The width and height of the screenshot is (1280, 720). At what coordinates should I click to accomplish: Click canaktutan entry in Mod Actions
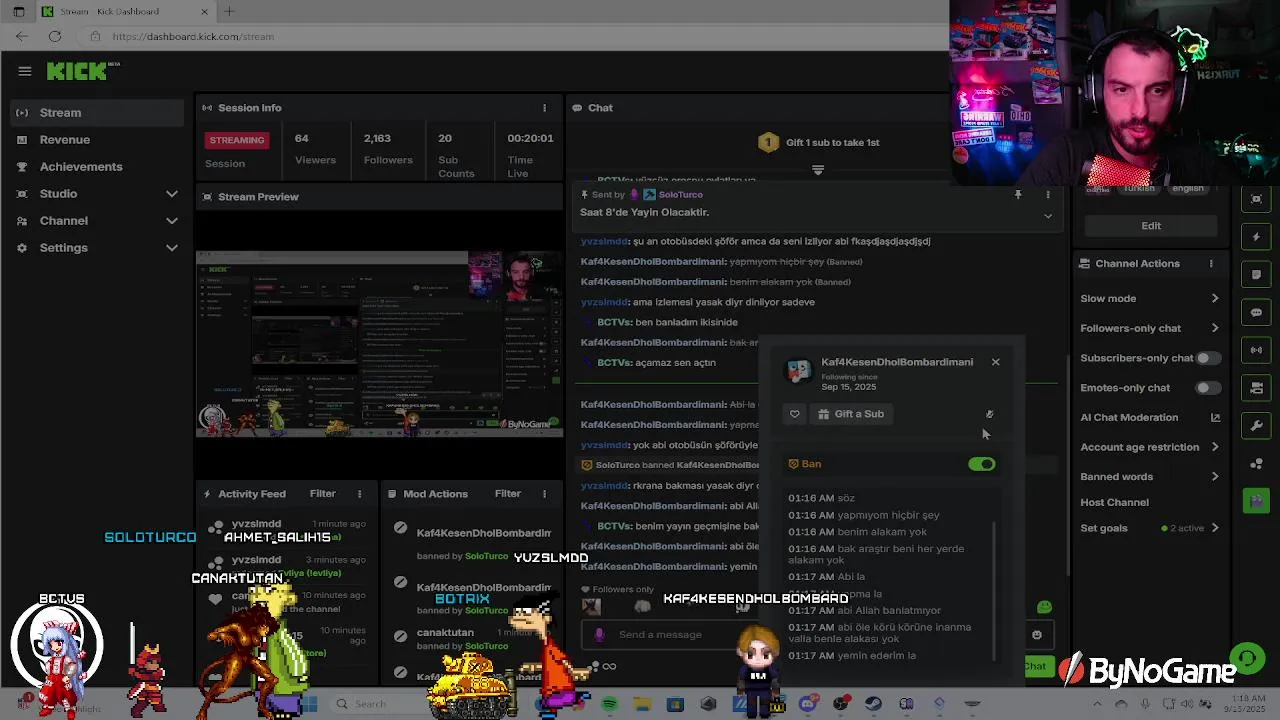coord(445,633)
